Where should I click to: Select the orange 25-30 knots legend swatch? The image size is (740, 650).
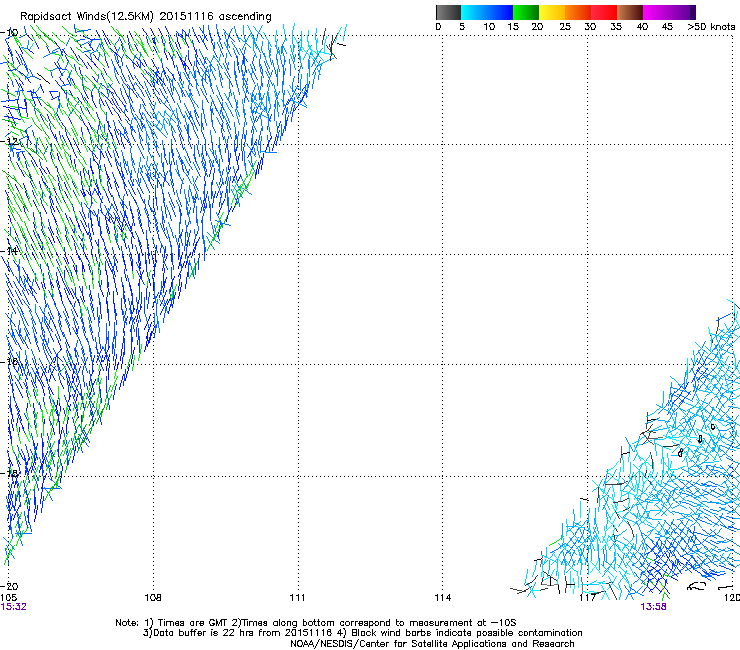(x=578, y=12)
